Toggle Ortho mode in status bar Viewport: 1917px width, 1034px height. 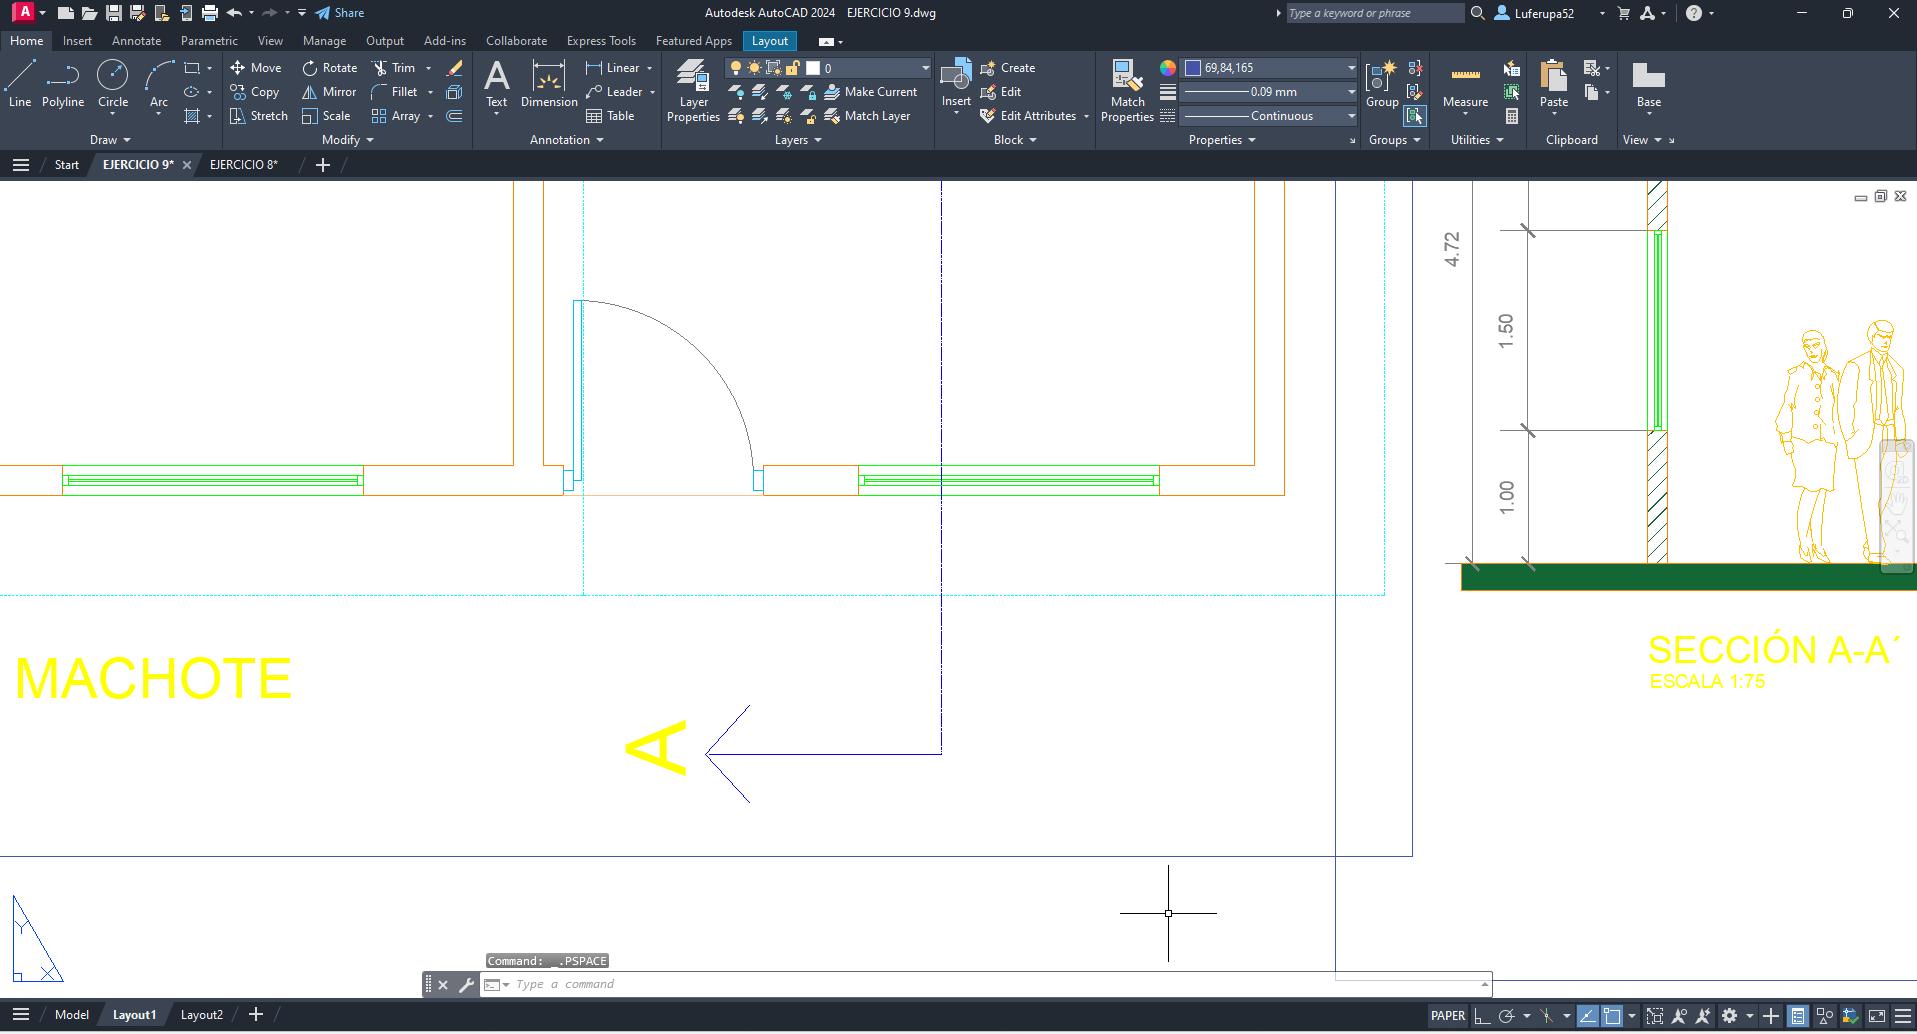1482,1016
